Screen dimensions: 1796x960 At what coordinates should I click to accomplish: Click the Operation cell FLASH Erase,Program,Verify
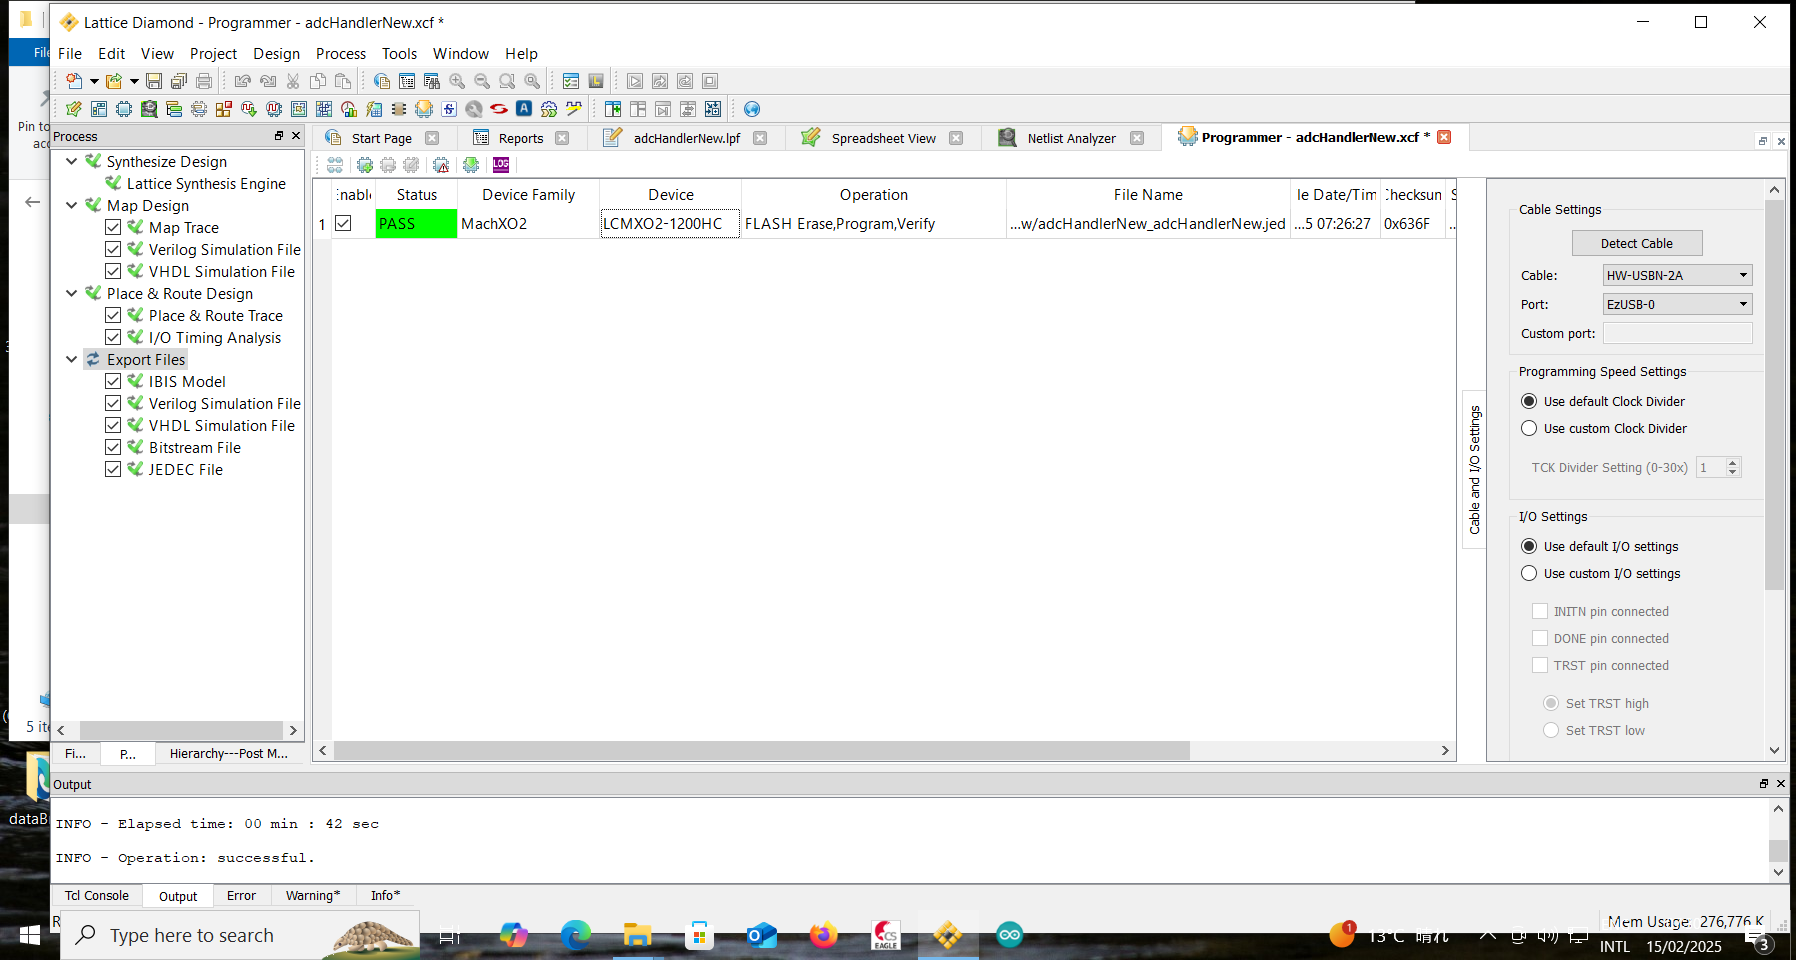[873, 223]
